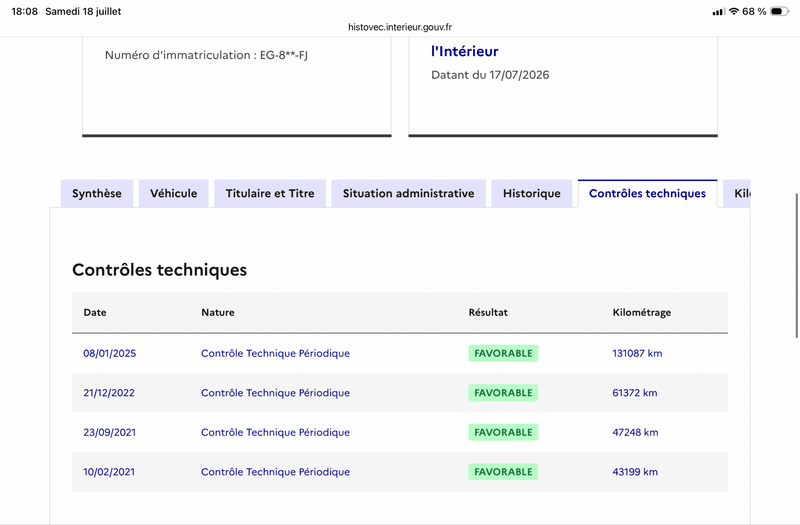800x525 pixels.
Task: Go to the Historique tab
Action: coord(532,193)
